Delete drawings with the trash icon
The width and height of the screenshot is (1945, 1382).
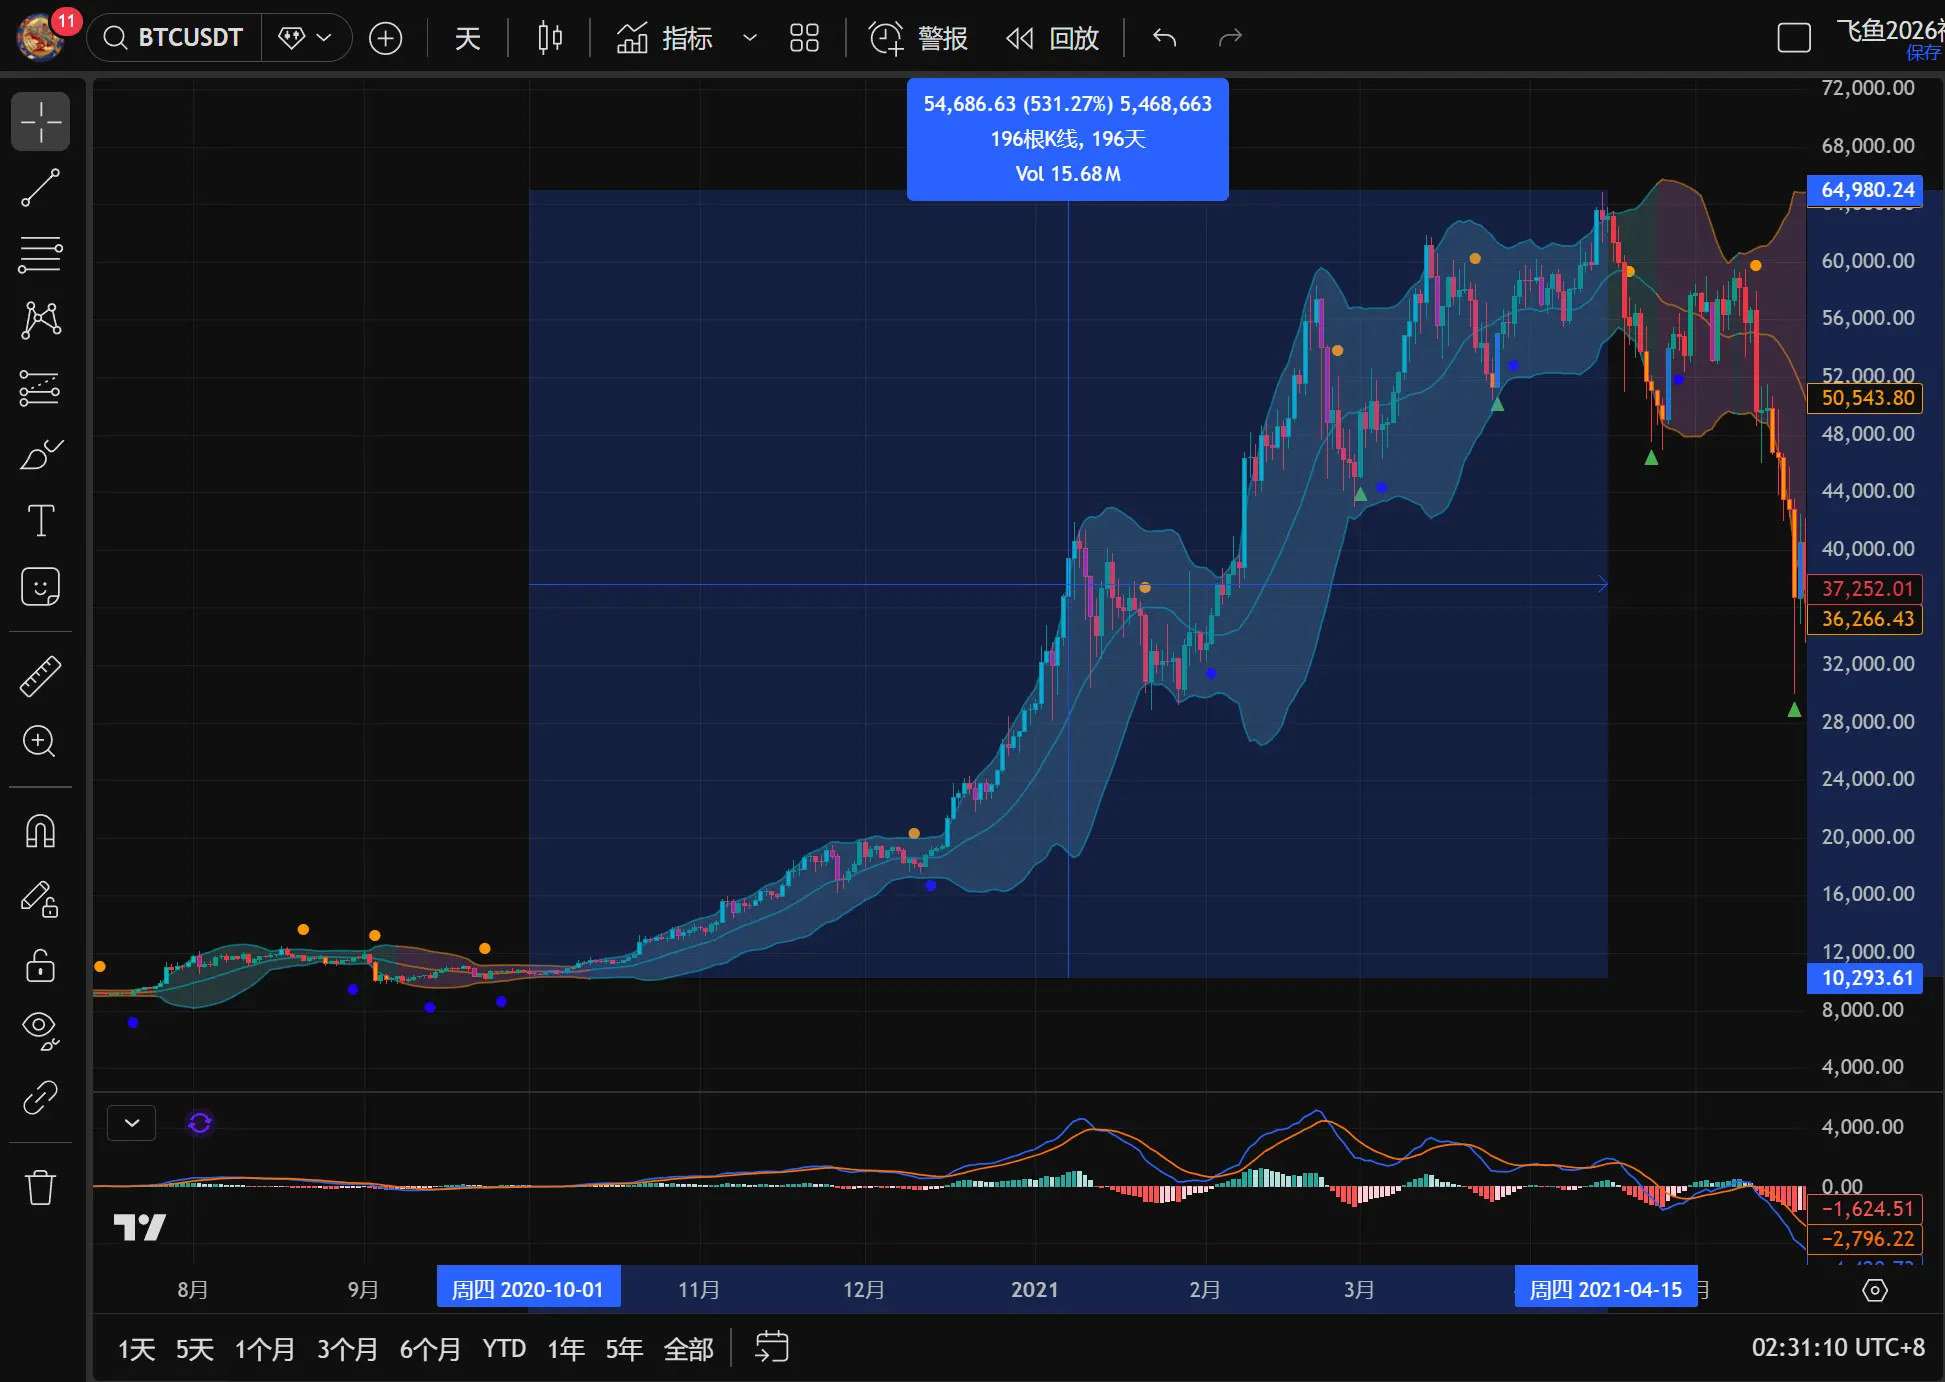coord(41,1188)
